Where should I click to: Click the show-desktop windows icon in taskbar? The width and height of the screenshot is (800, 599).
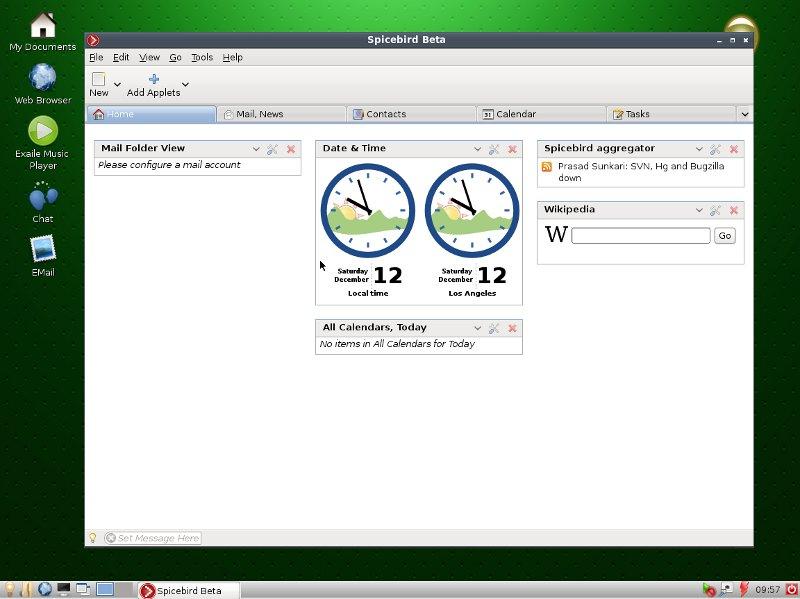(83, 589)
